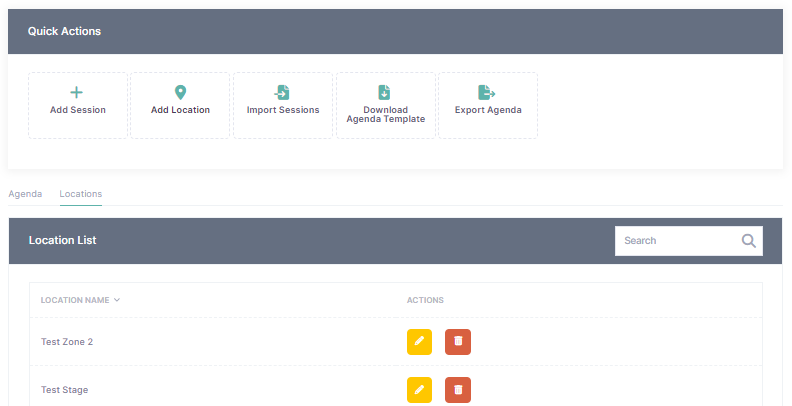Screen dimensions: 792x406
Task: Switch to the Agenda tab
Action: point(25,194)
